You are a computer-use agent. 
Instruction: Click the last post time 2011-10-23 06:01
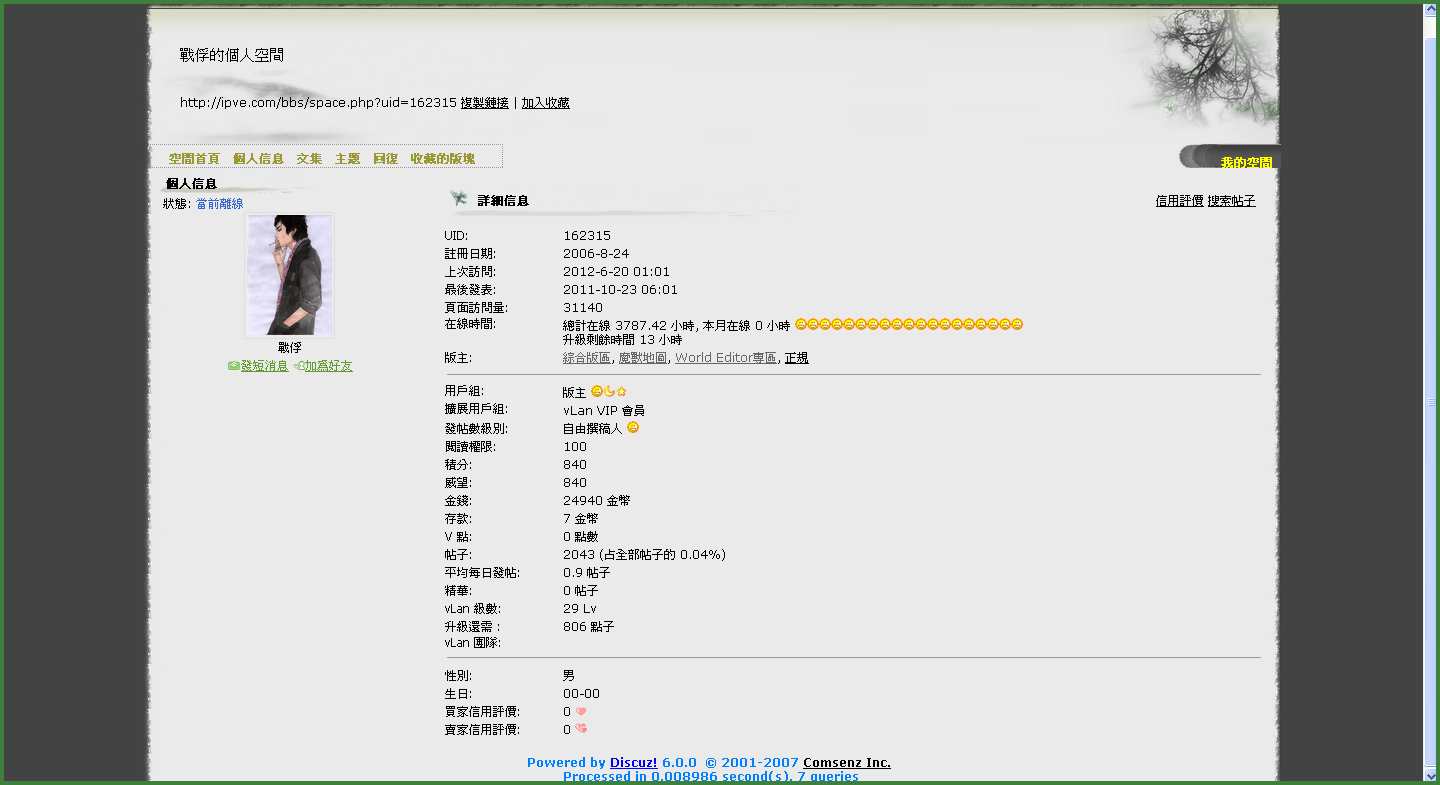click(620, 290)
